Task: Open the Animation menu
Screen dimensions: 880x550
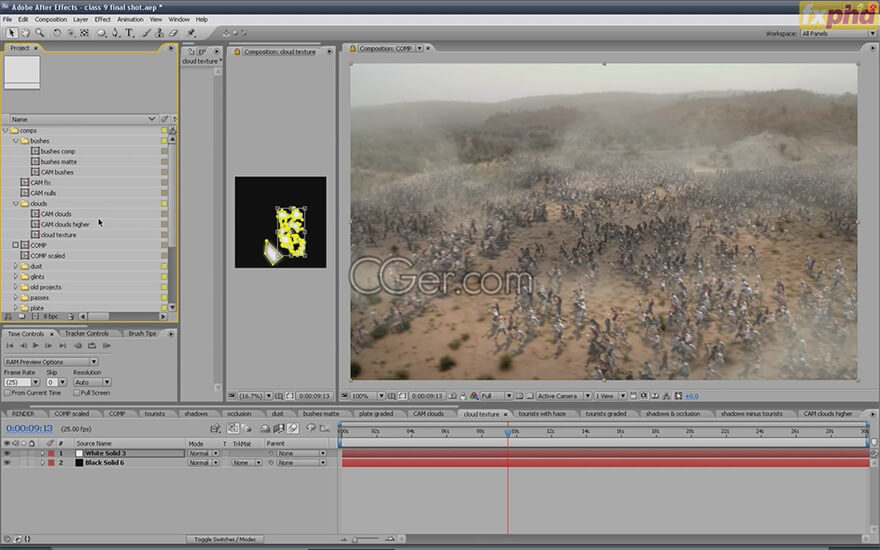Action: tap(130, 19)
